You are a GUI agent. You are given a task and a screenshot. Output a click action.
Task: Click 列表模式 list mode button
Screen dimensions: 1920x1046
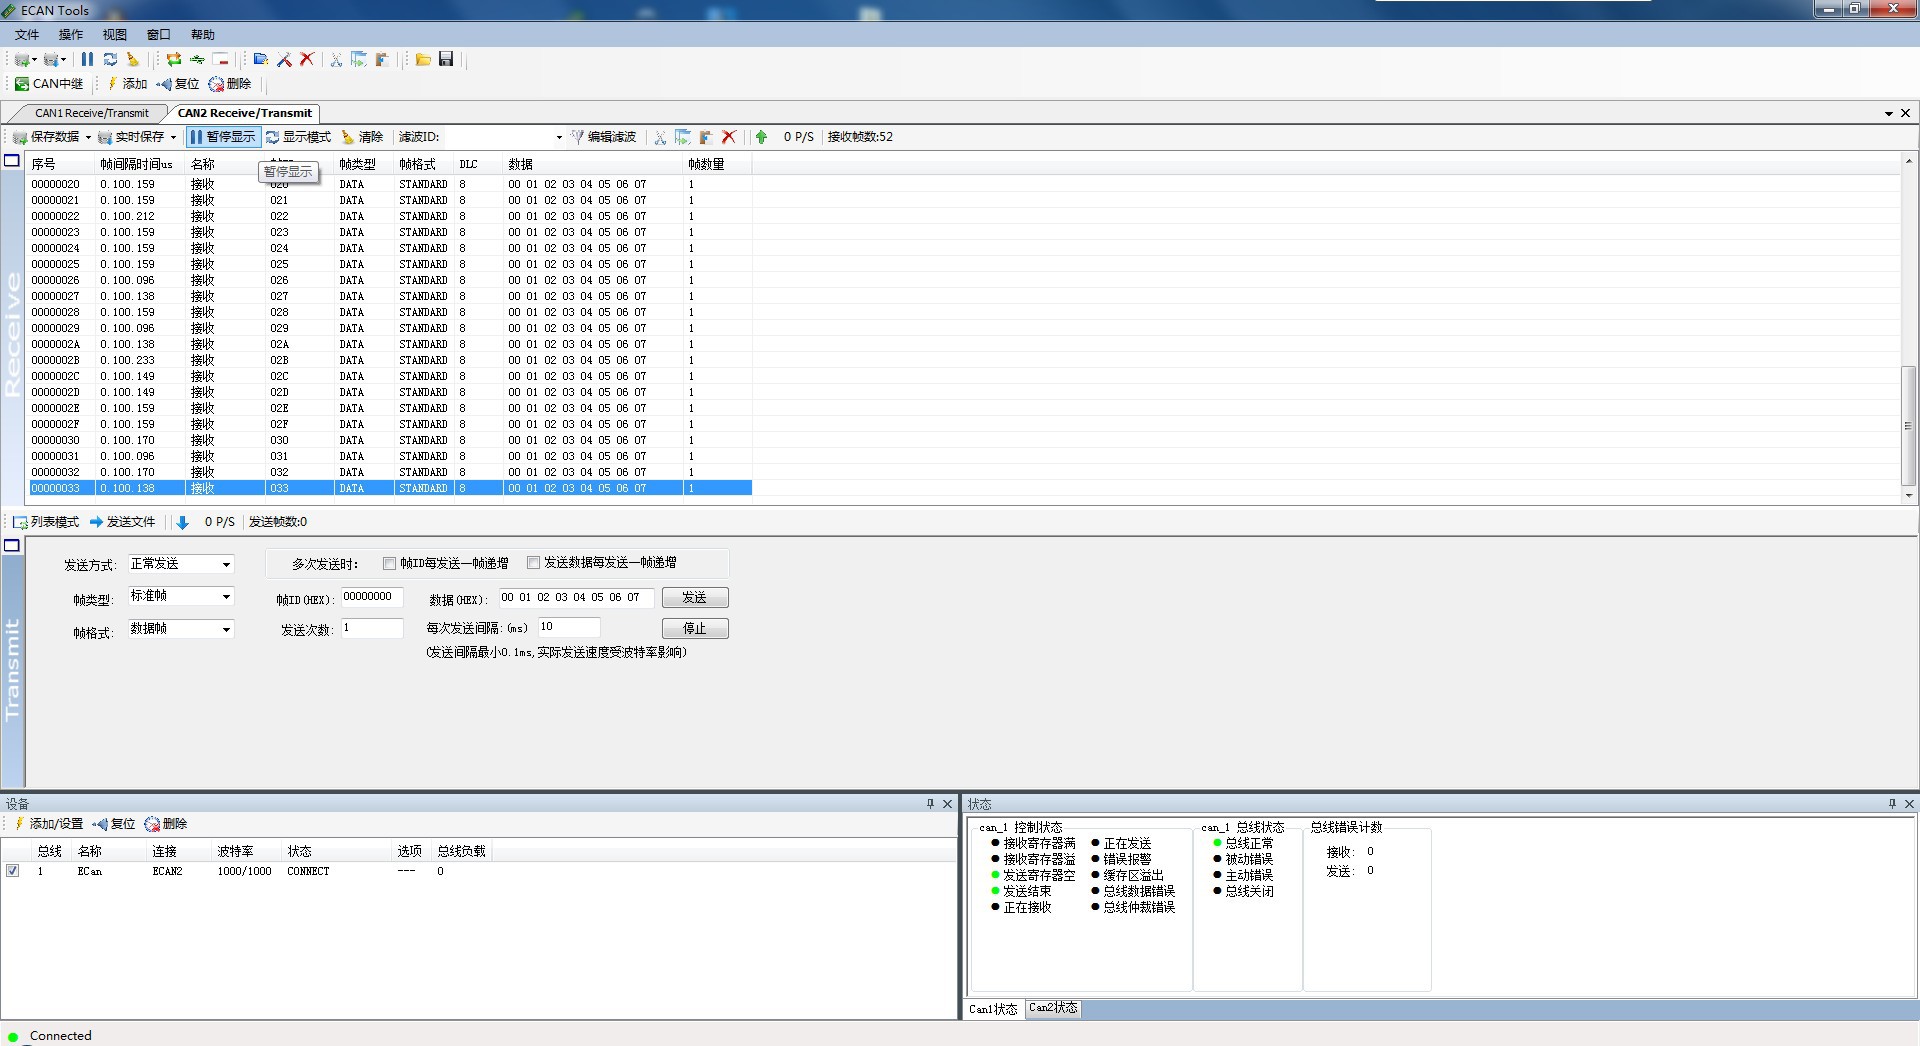tap(46, 522)
